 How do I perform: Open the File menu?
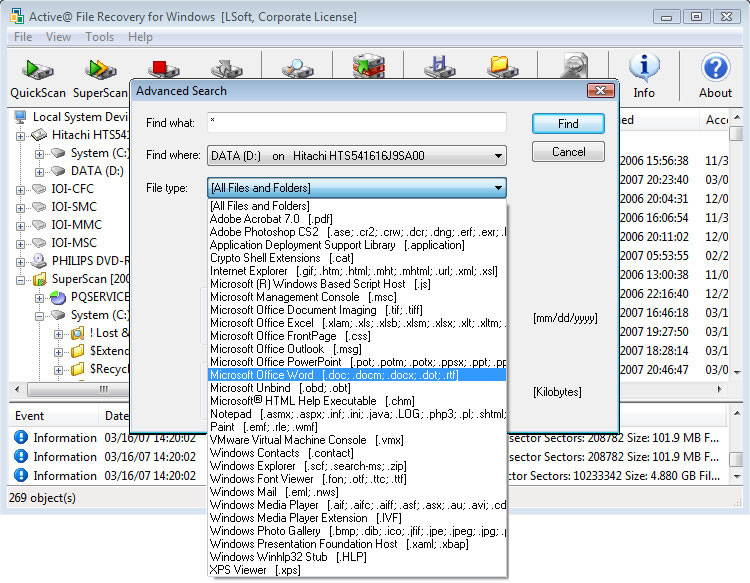point(23,37)
